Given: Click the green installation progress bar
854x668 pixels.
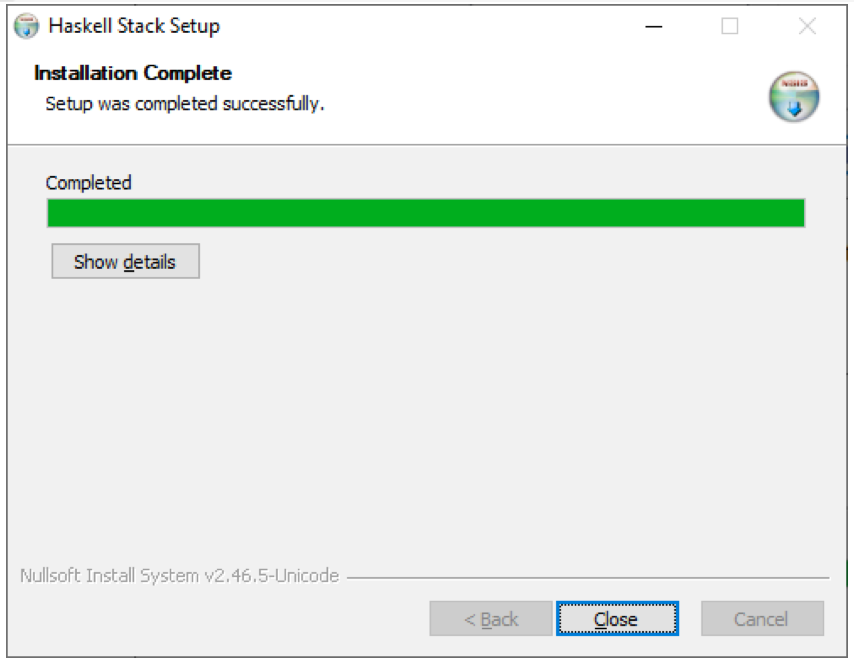Looking at the screenshot, I should click(x=426, y=212).
